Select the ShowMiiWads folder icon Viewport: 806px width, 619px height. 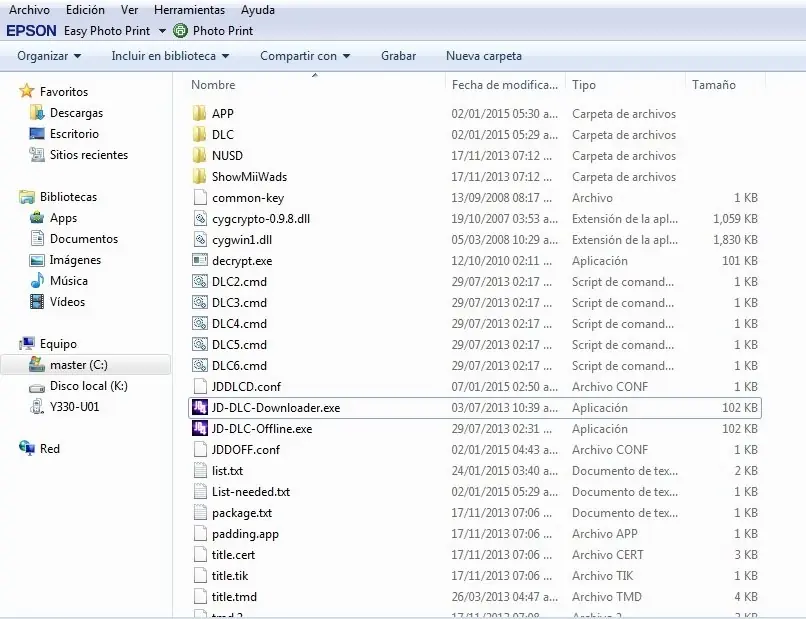click(x=199, y=176)
